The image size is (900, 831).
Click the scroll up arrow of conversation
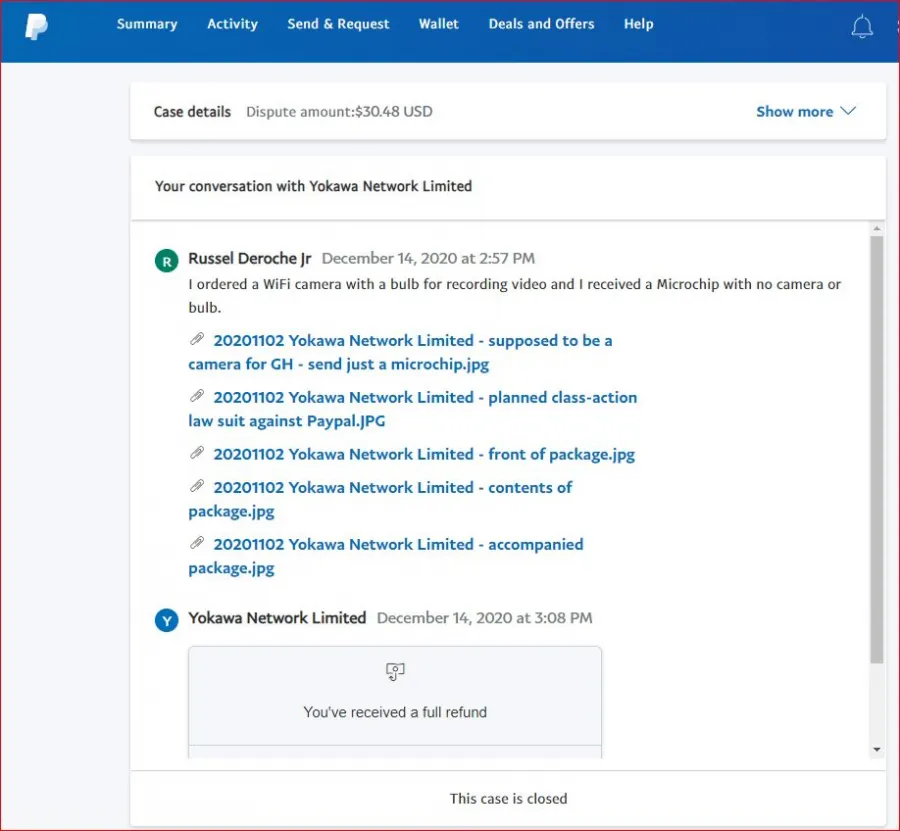pyautogui.click(x=876, y=228)
